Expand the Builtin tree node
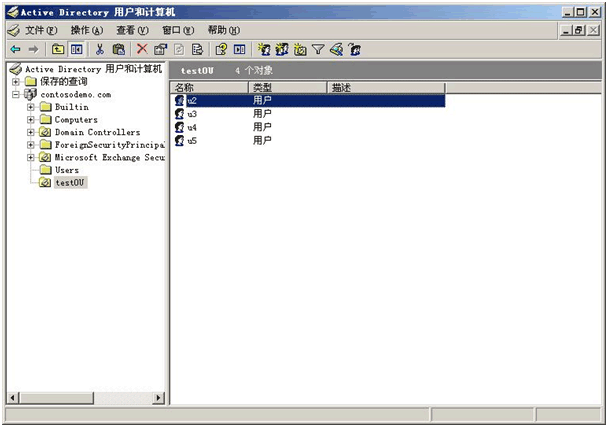Viewport: 608px width, 427px height. point(31,107)
